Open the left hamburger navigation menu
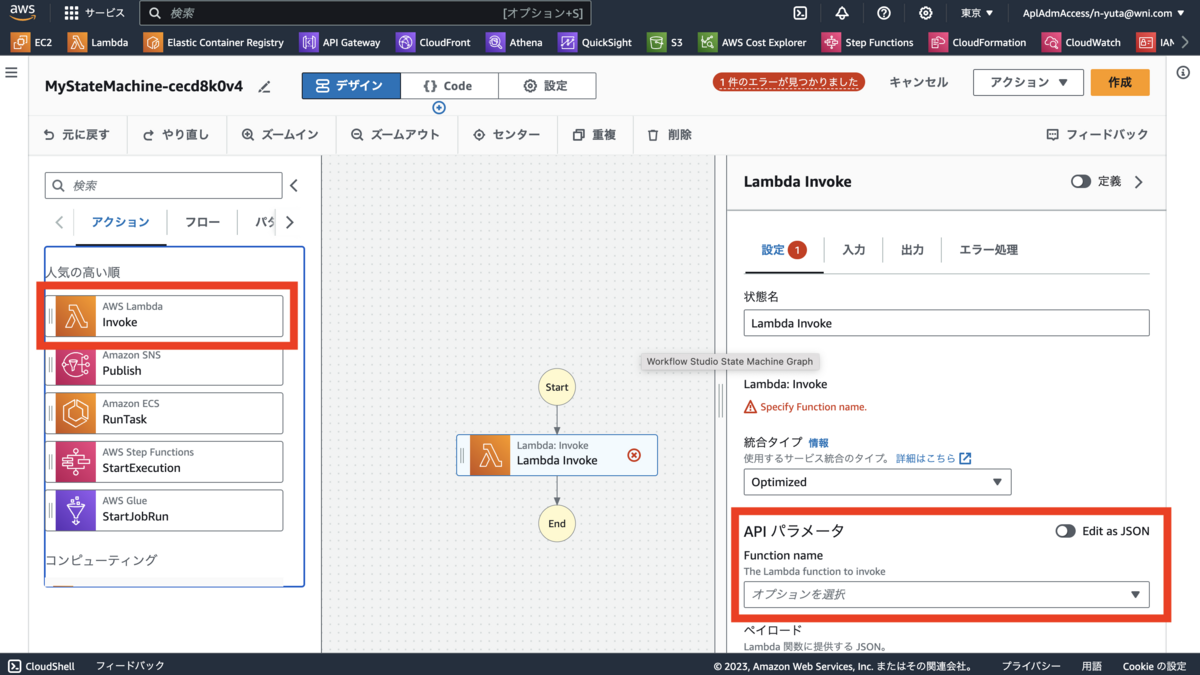 pos(12,73)
